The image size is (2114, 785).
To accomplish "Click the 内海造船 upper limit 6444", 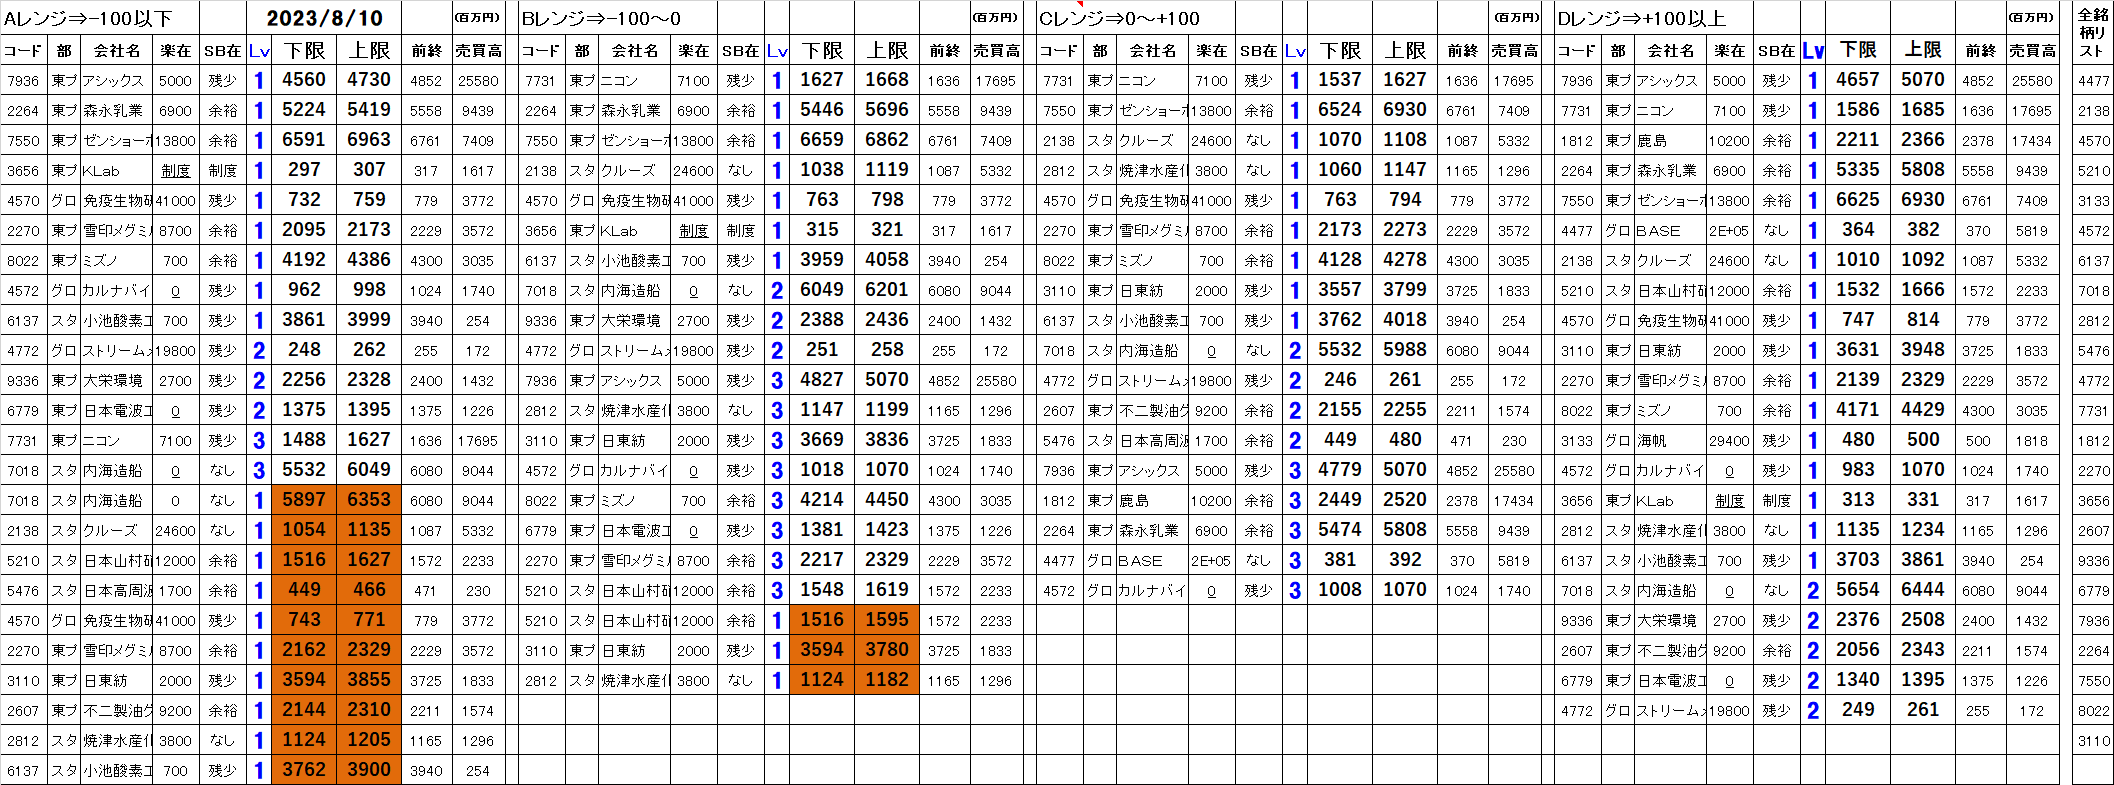I will (1923, 590).
